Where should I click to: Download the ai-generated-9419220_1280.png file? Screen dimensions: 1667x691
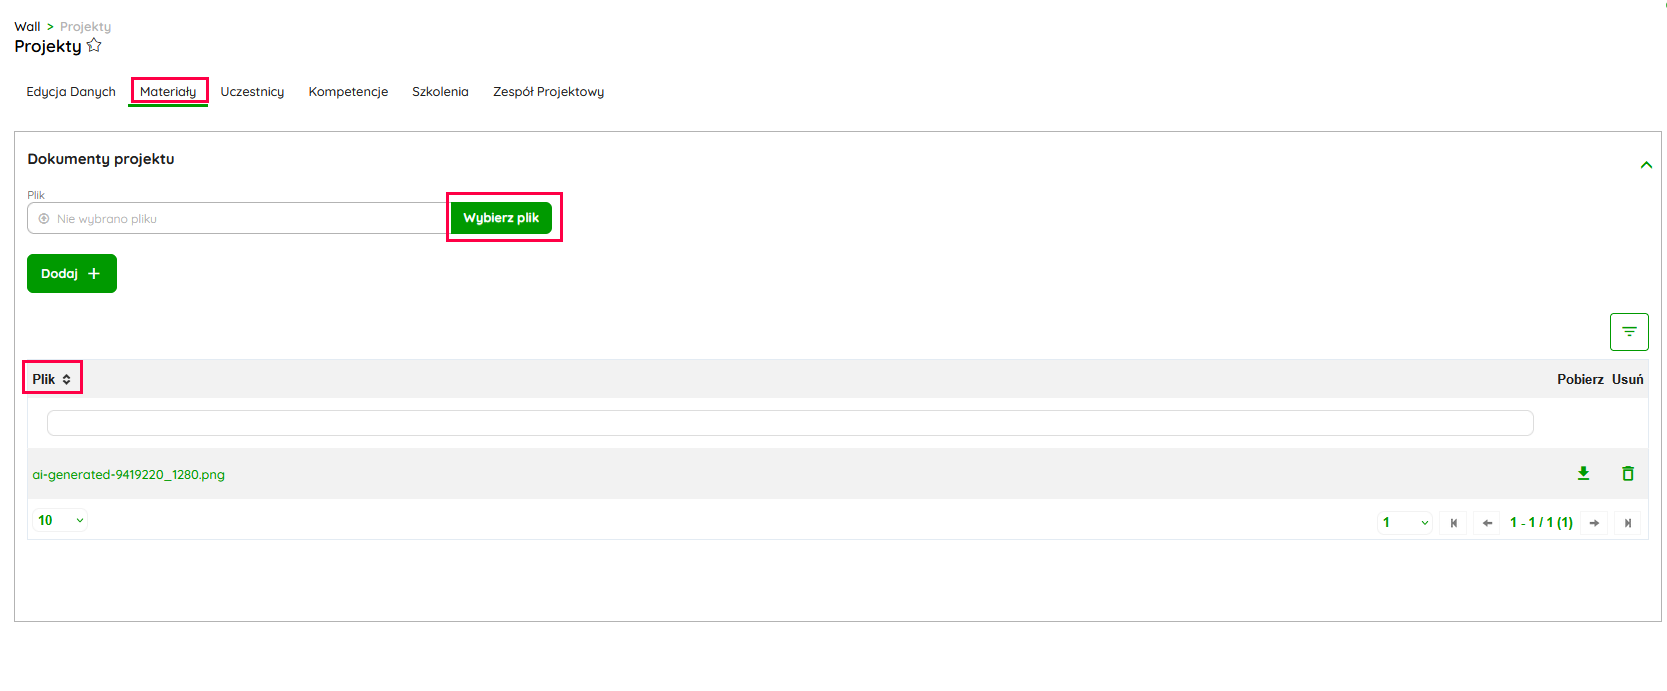coord(1583,474)
